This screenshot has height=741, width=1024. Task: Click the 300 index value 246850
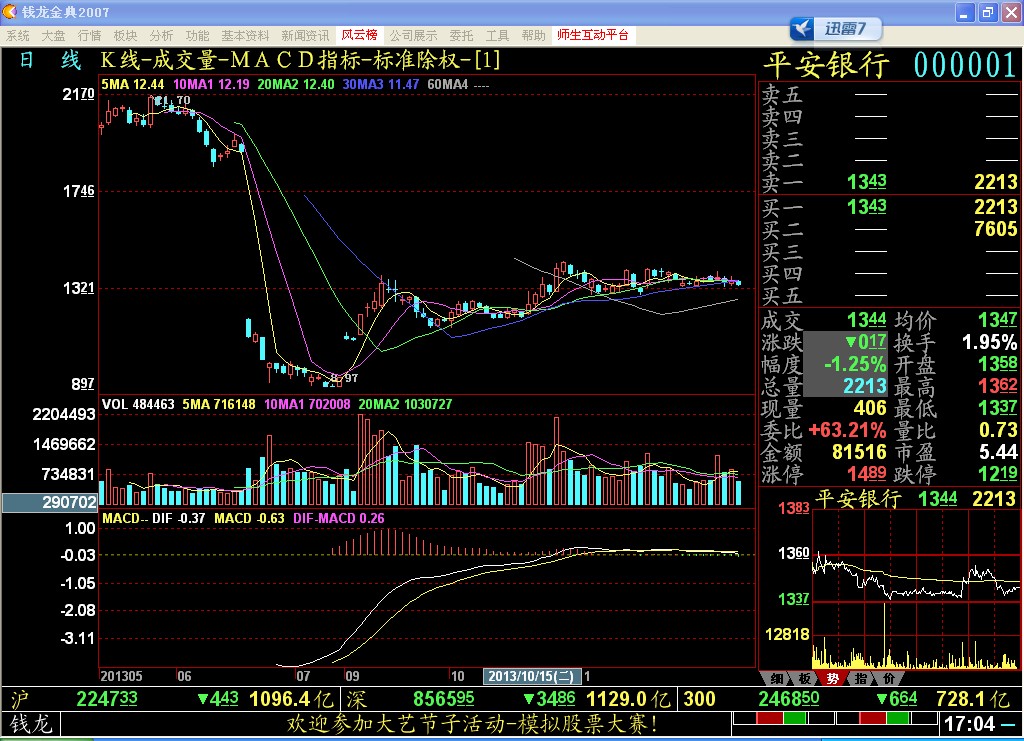(x=788, y=699)
